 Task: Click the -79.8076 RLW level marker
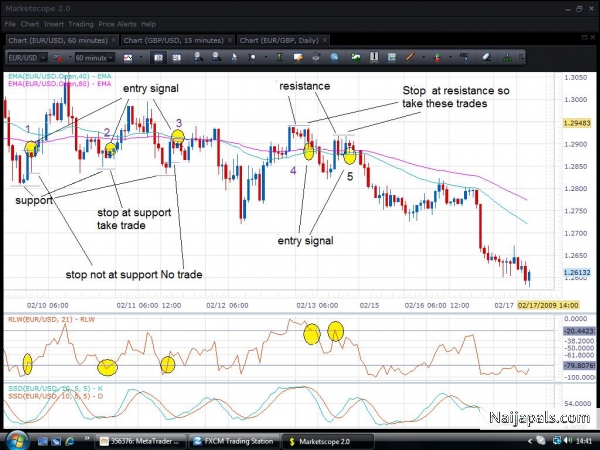pyautogui.click(x=580, y=366)
